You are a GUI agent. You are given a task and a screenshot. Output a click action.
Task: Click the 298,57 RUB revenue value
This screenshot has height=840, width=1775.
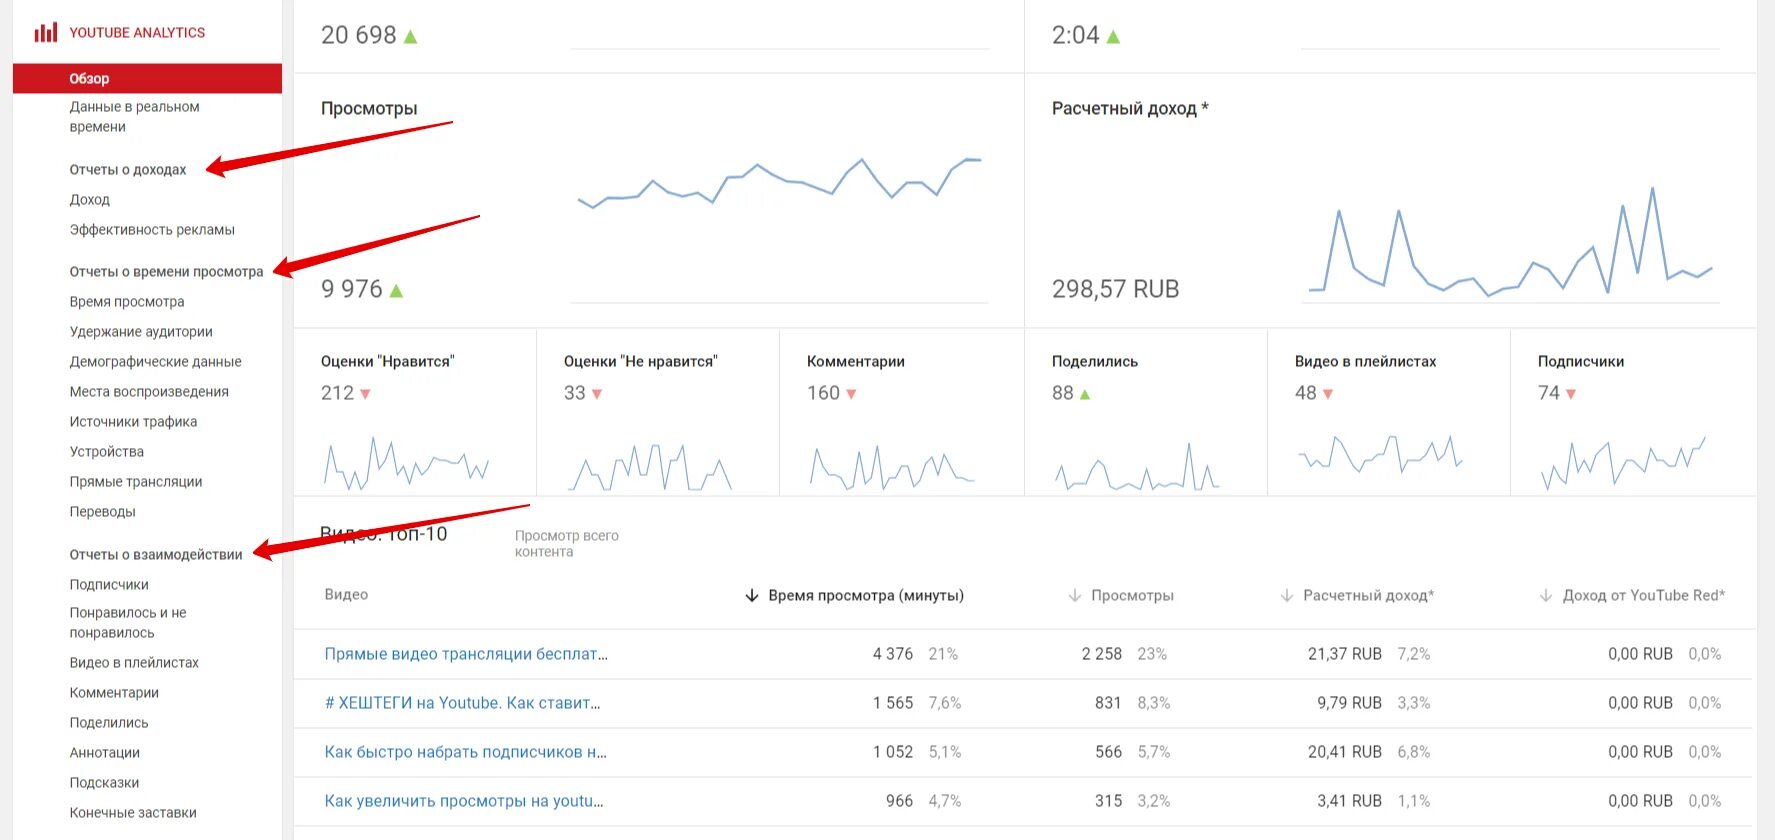point(1115,289)
